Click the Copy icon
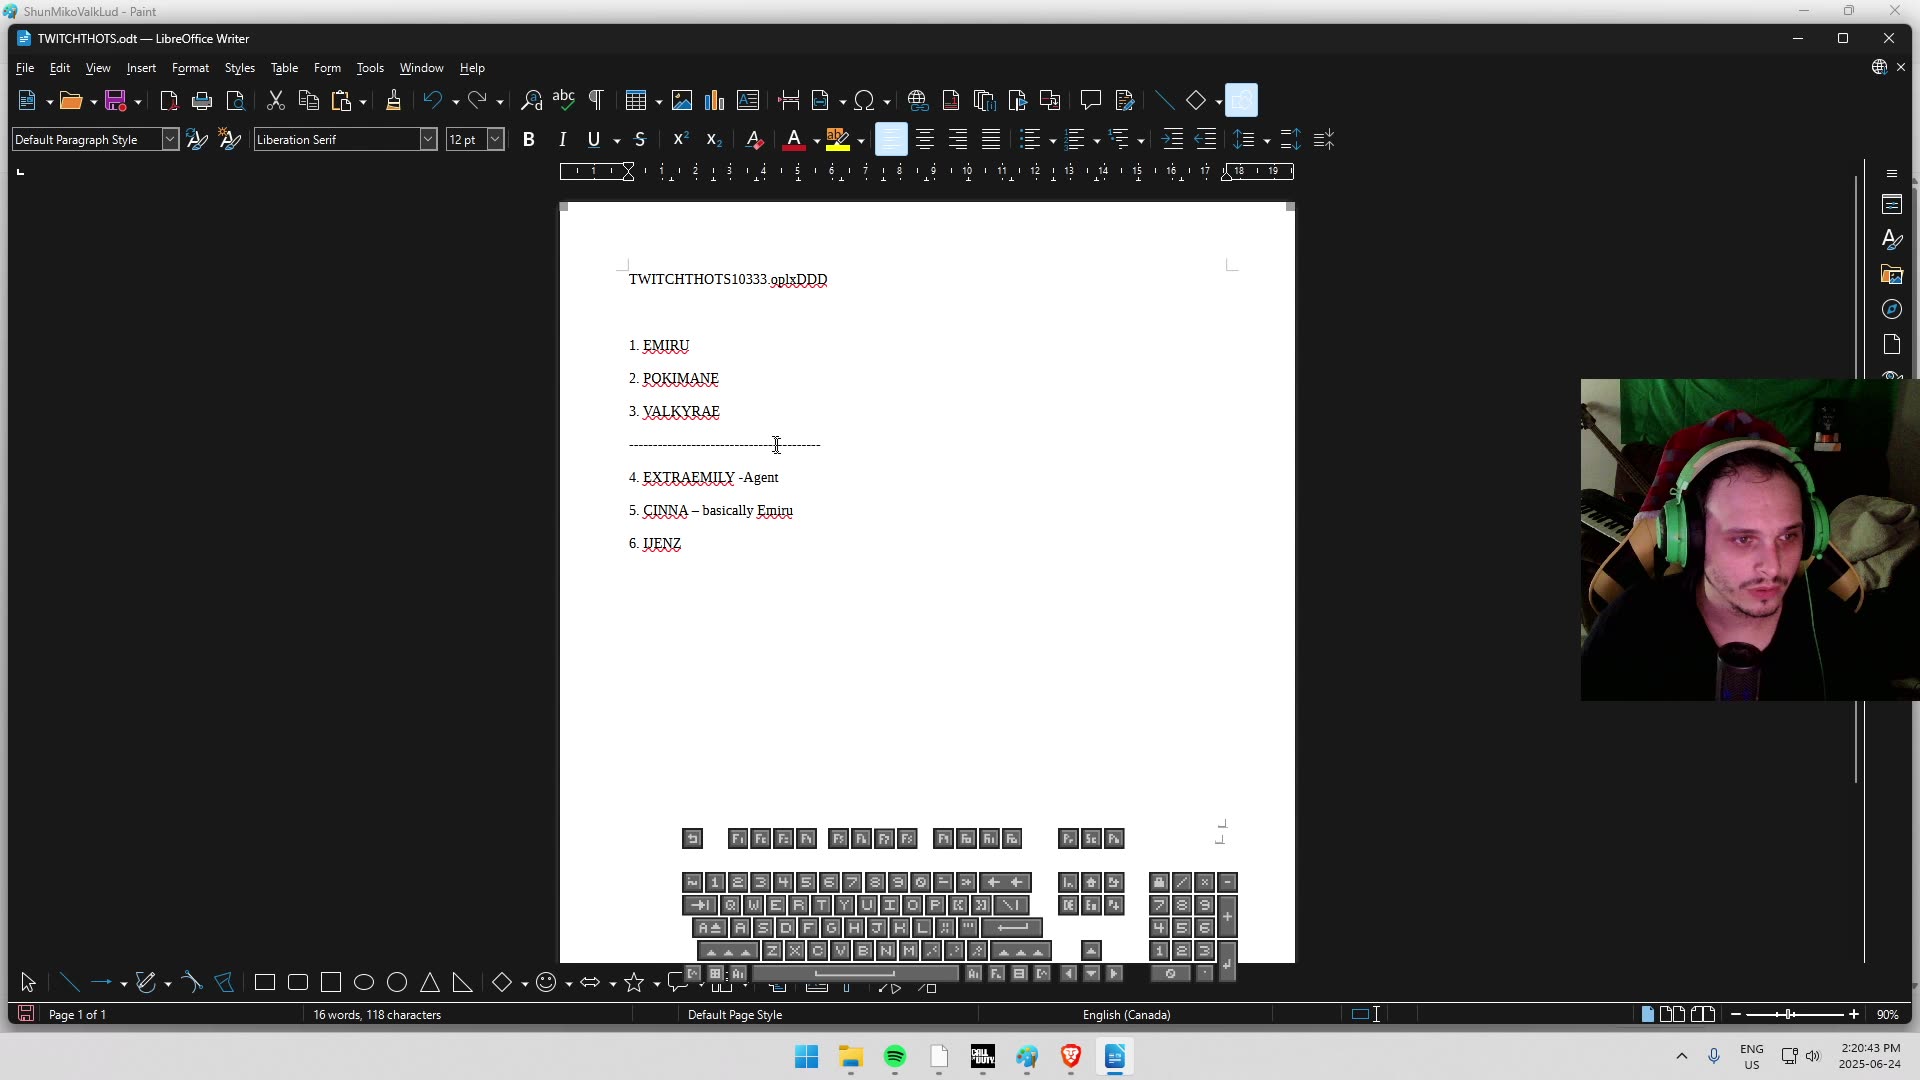Screen dimensions: 1920x1080 309,100
